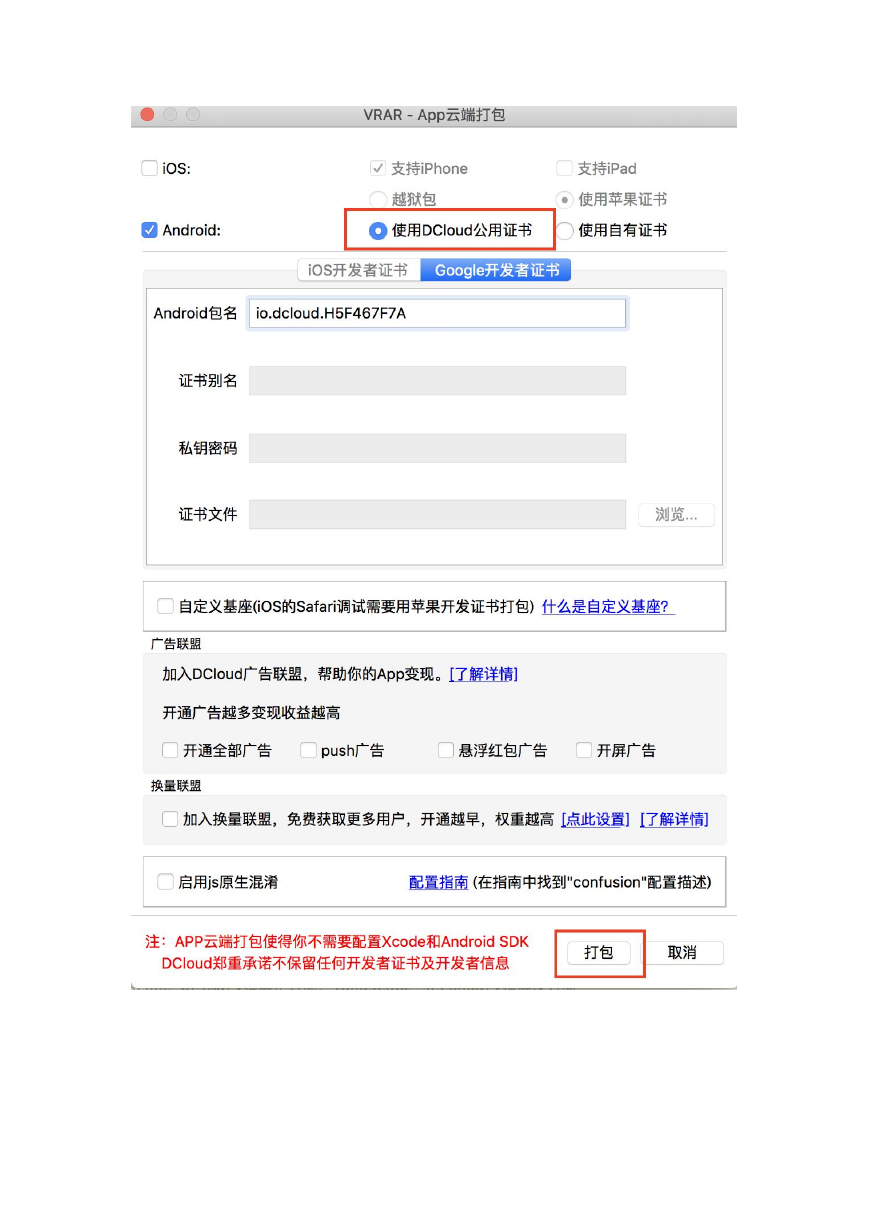
Task: Enable the 加入换量联盟 checkbox
Action: (170, 819)
